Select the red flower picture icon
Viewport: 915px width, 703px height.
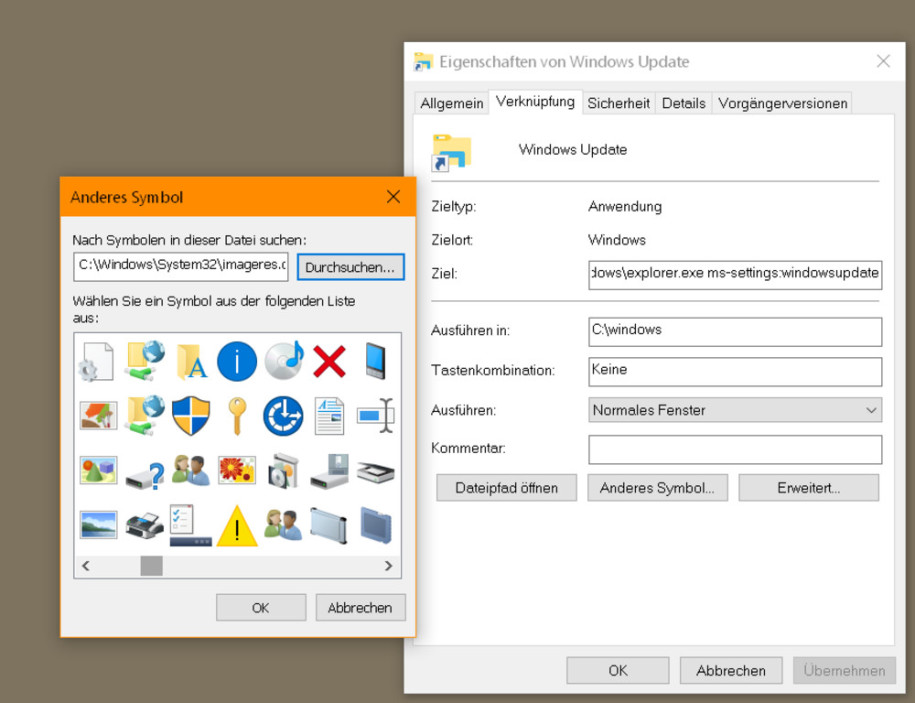point(237,470)
